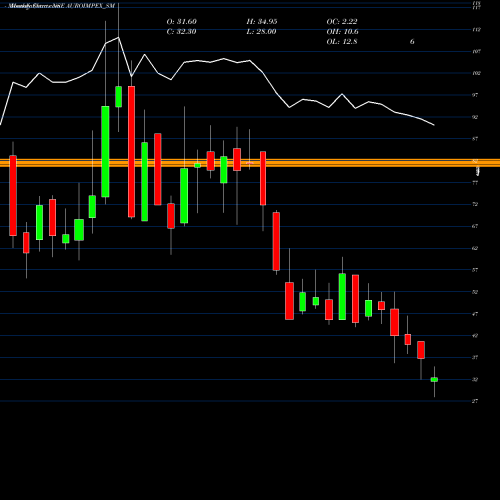Select the close value 'C: 32.30'
Screen dimensions: 500x500
[x=181, y=32]
